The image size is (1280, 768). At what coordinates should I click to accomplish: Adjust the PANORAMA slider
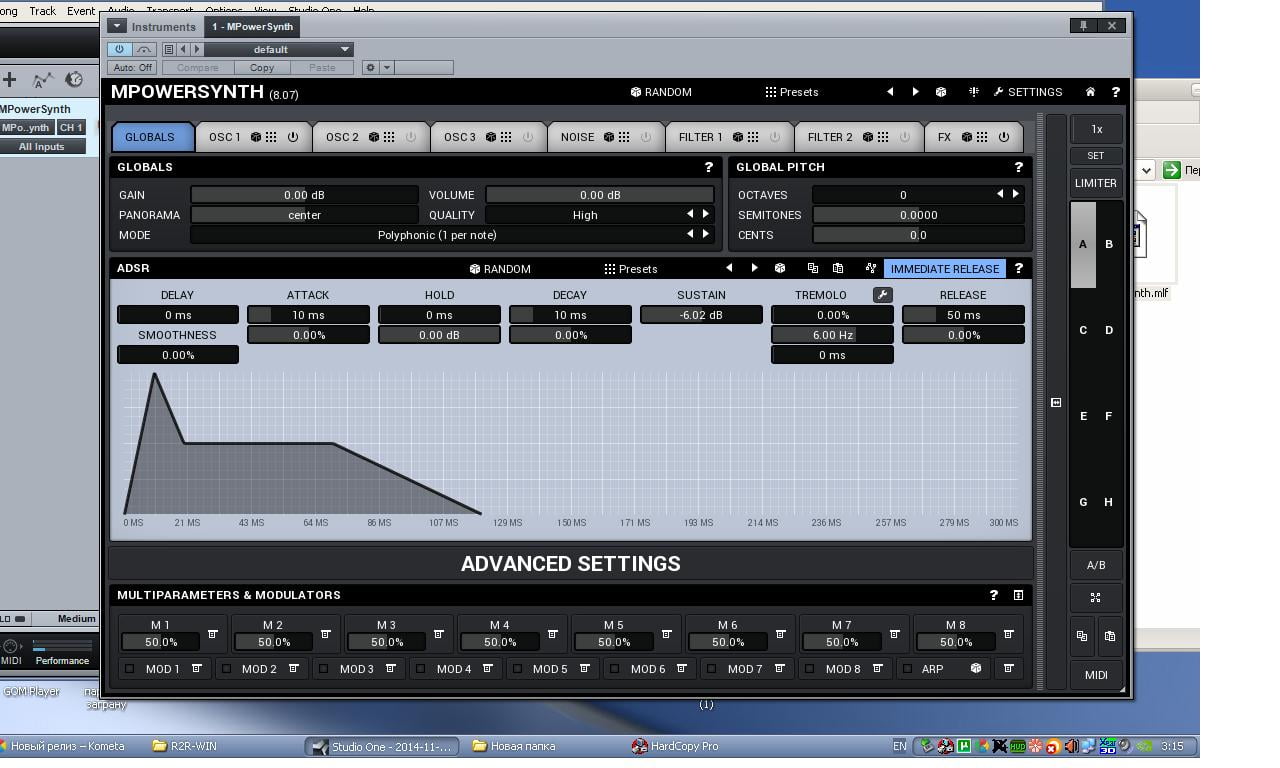pyautogui.click(x=304, y=215)
